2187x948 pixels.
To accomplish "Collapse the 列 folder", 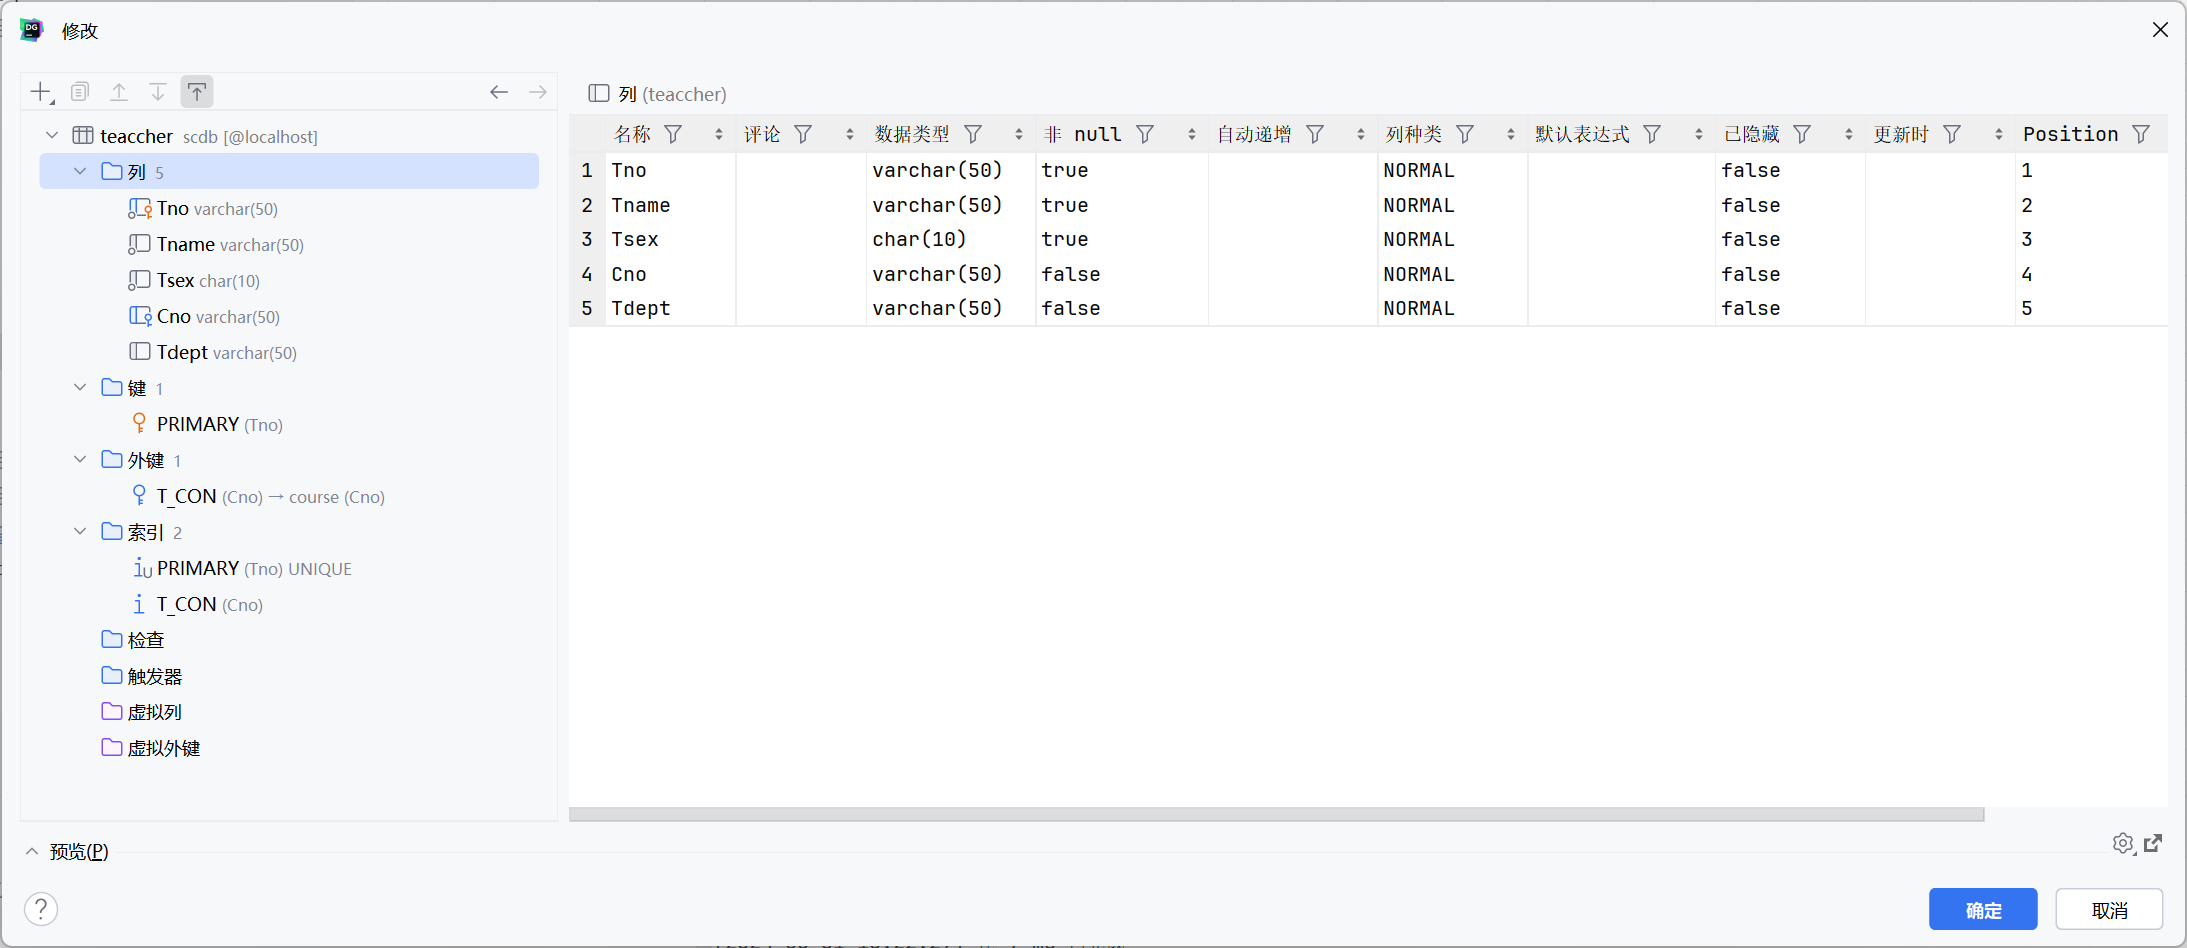I will point(80,171).
